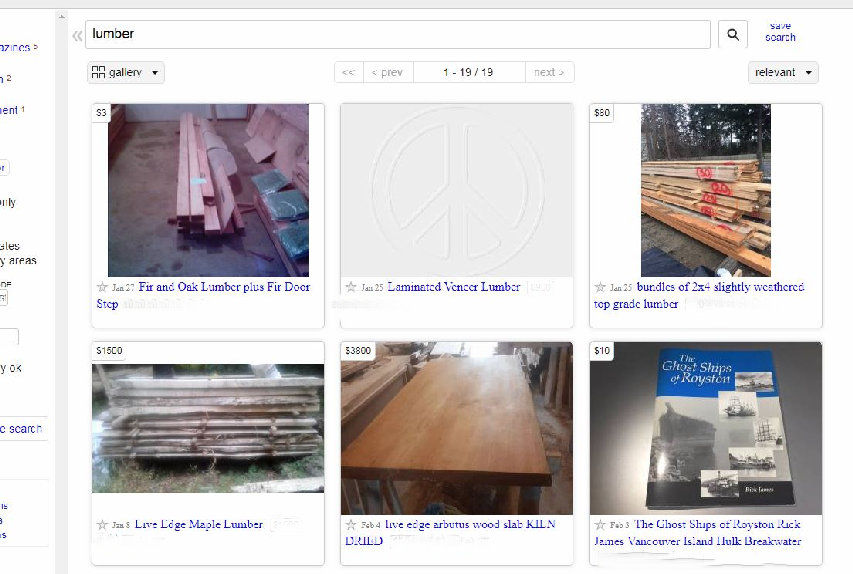
Task: Favorite the bundles of 2x4 listing
Action: (x=600, y=287)
